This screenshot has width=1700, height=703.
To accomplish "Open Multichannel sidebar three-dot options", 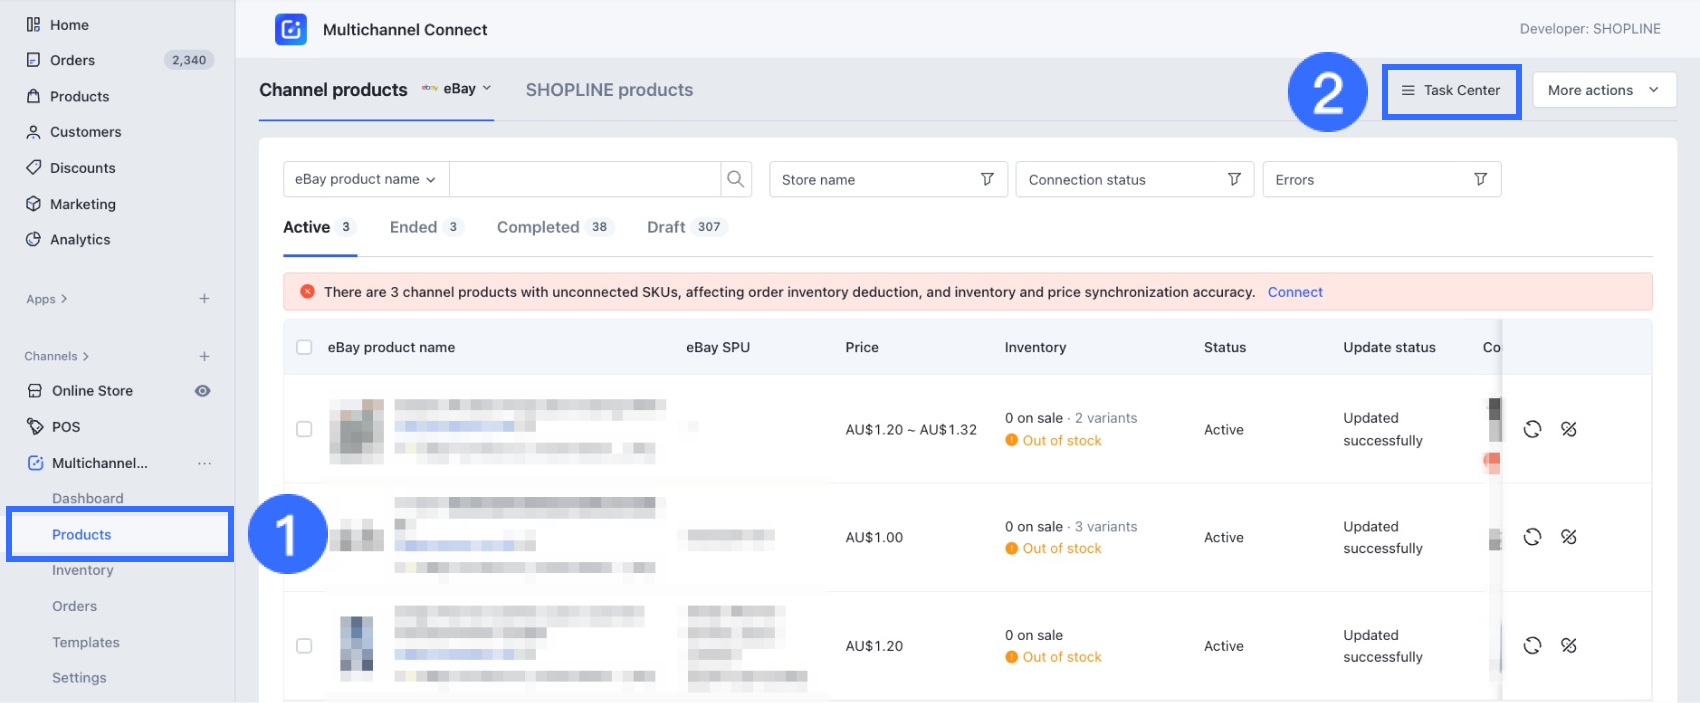I will tap(204, 463).
